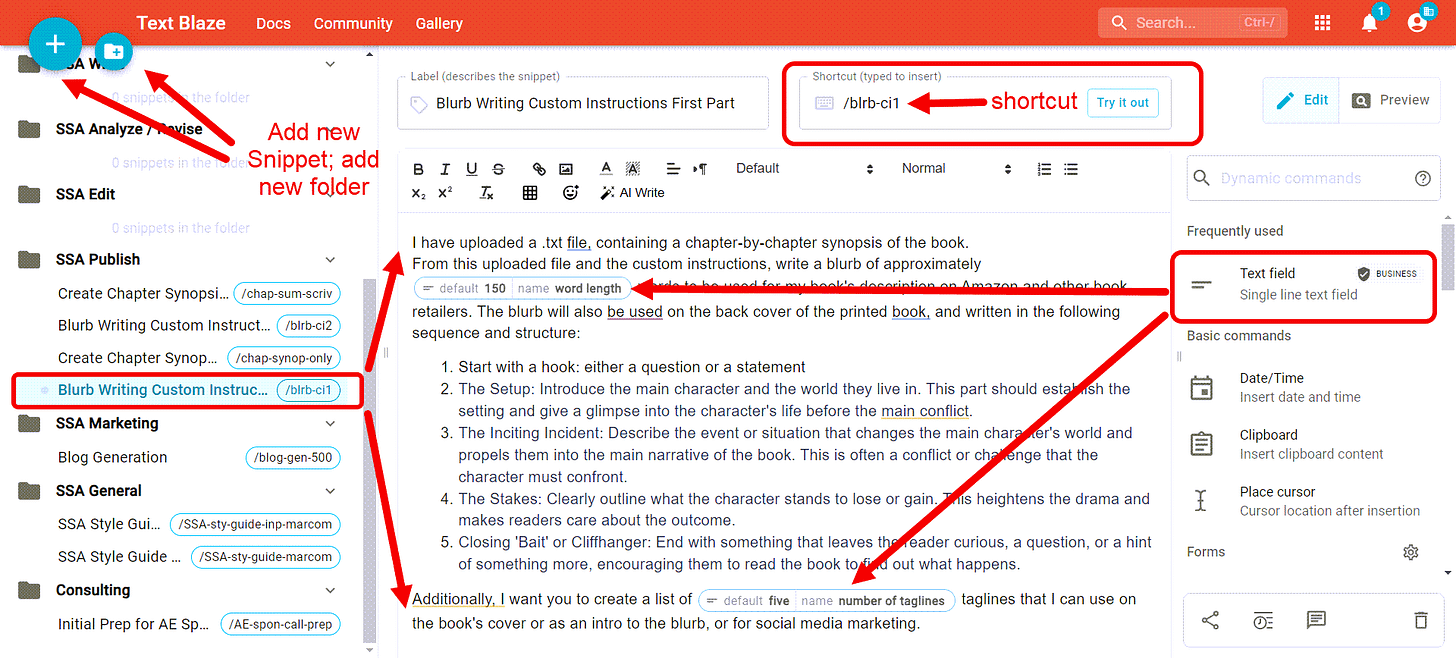
Task: Open the Community menu
Action: coord(353,23)
